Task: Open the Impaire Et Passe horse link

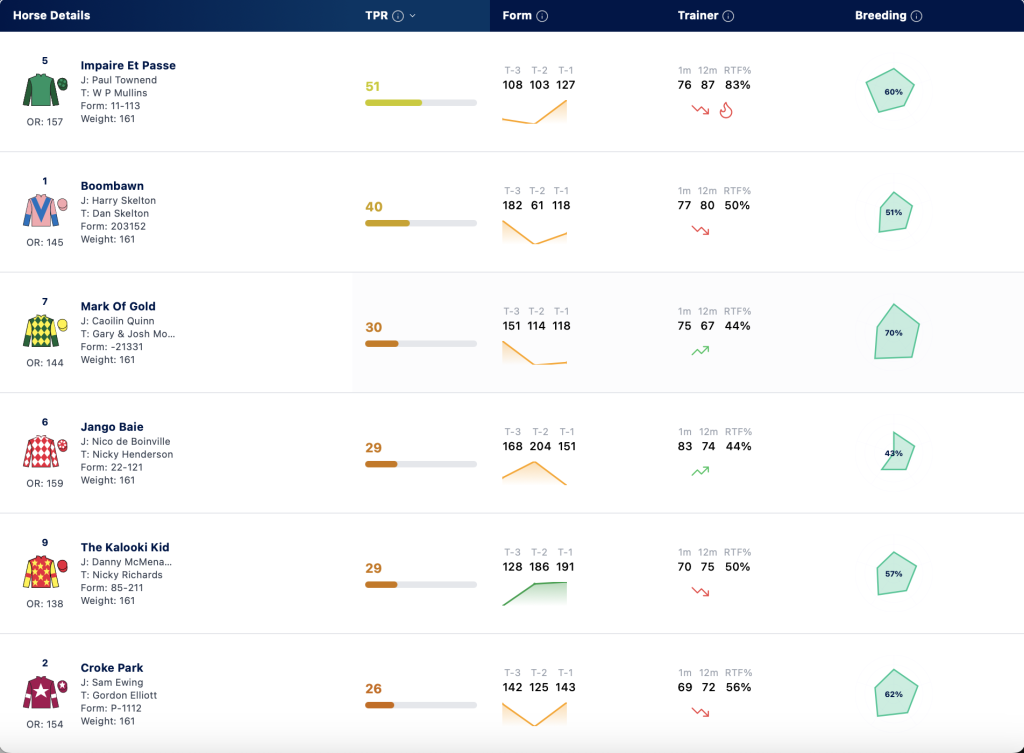Action: (x=128, y=65)
